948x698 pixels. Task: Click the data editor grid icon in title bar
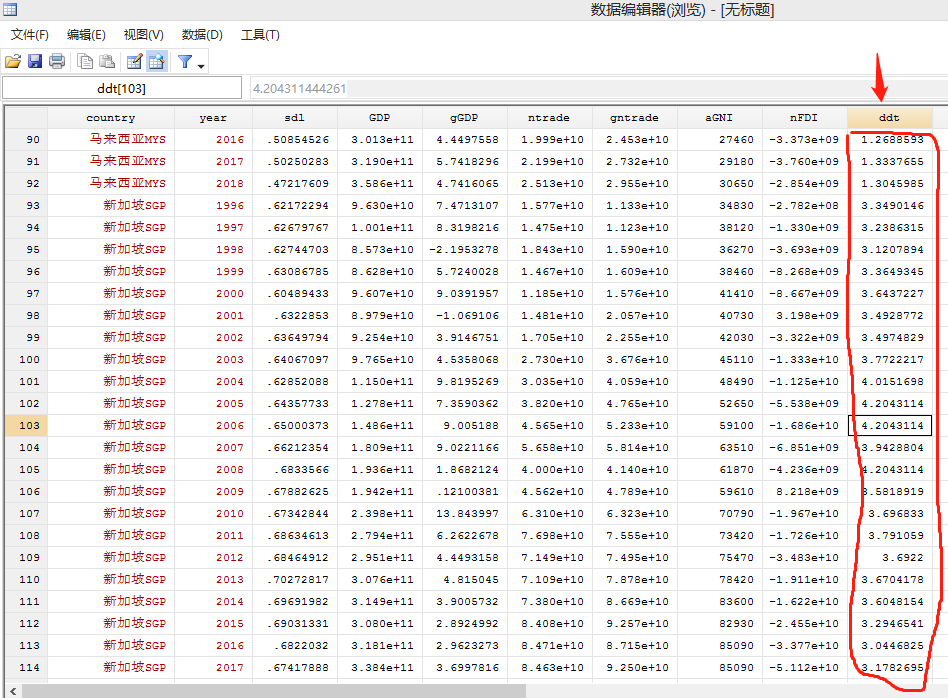coord(10,9)
